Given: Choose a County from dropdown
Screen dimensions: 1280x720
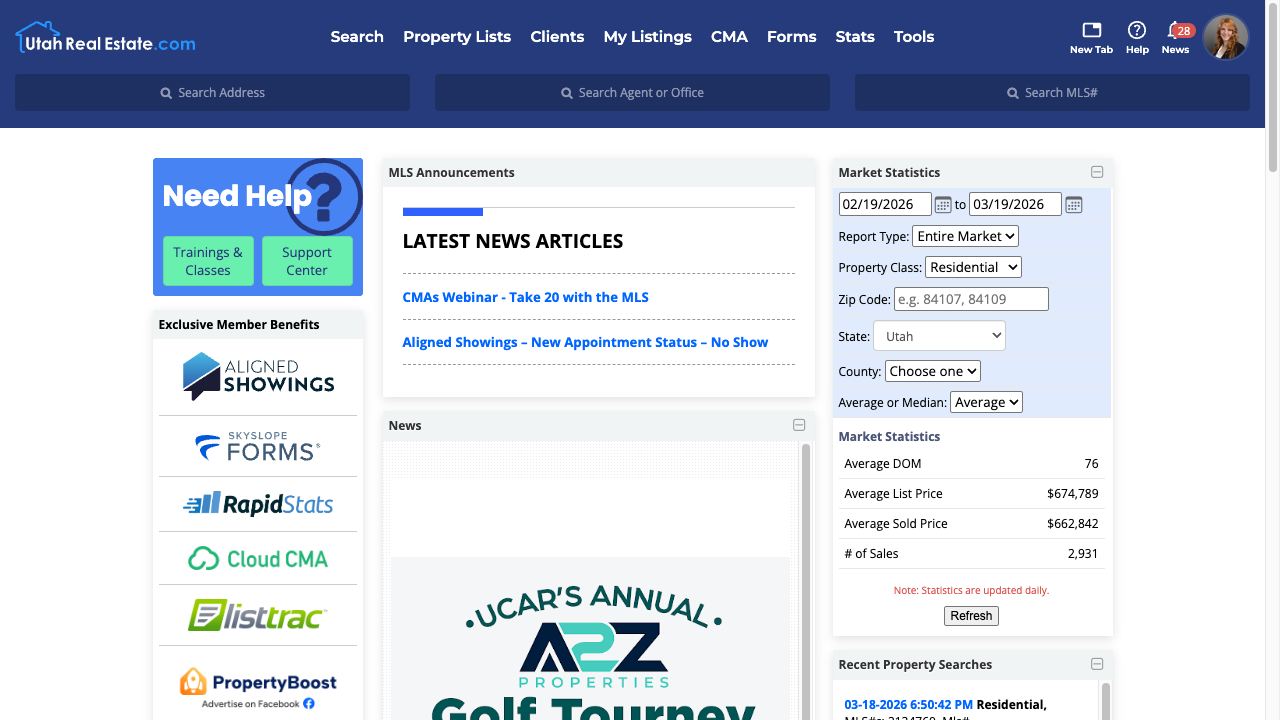Looking at the screenshot, I should (932, 371).
